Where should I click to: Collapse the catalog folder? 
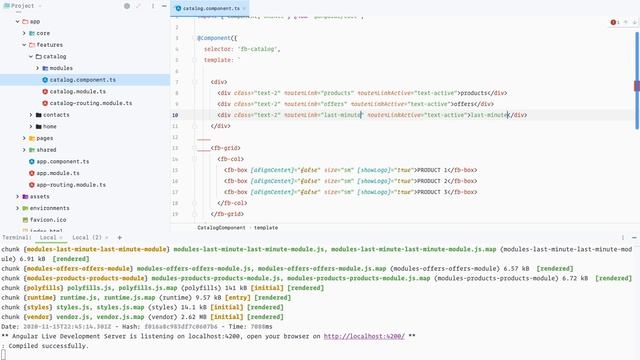tap(31, 56)
